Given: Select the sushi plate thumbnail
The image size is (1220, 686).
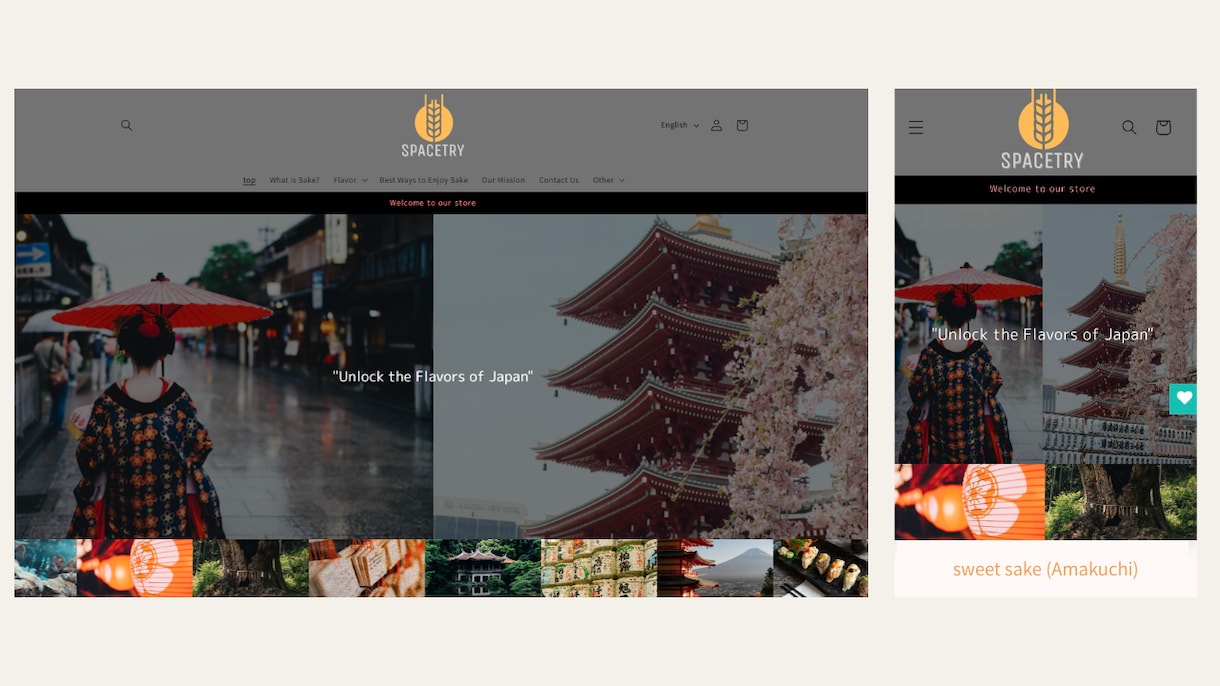Looking at the screenshot, I should 820,568.
